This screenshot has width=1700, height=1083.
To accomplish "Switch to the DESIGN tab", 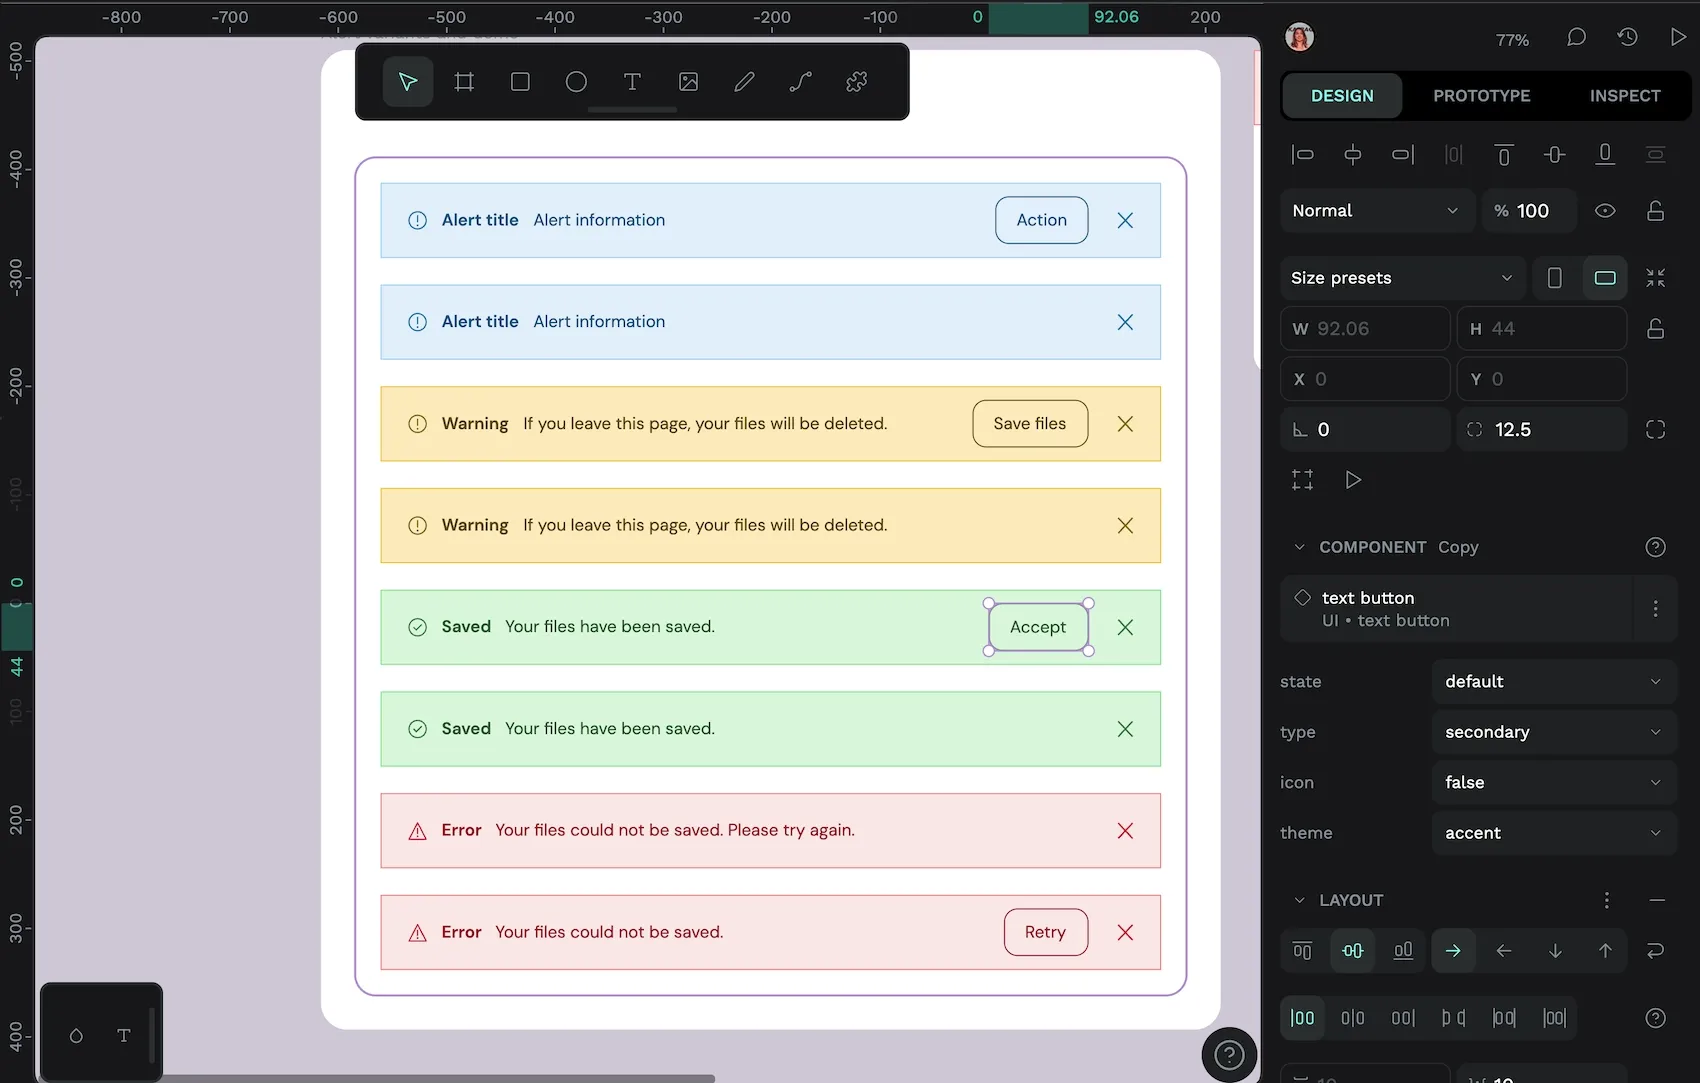I will click(x=1342, y=96).
